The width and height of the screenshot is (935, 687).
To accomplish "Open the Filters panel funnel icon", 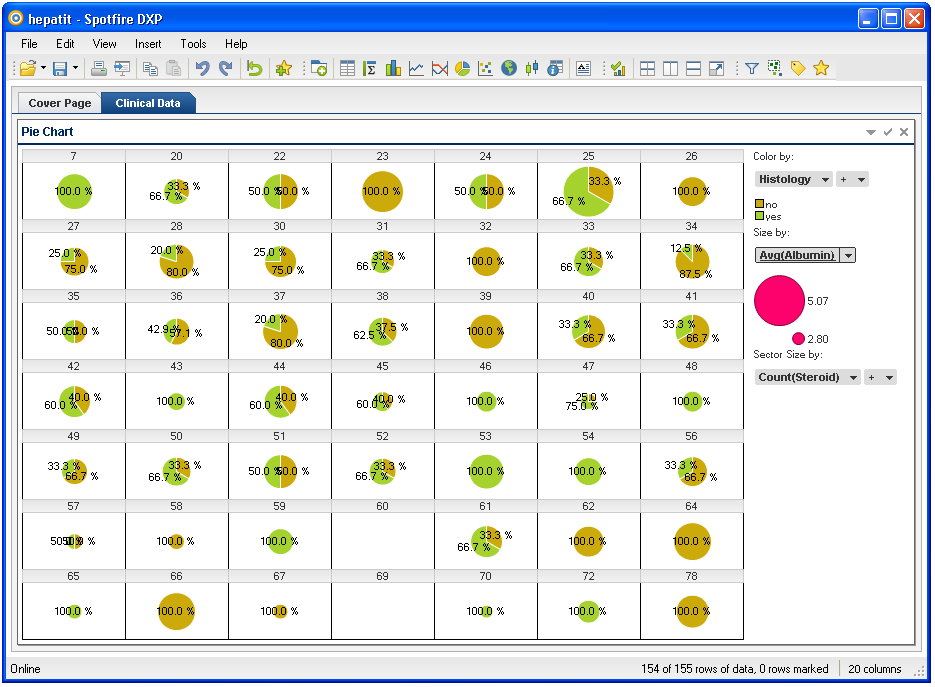I will (751, 68).
